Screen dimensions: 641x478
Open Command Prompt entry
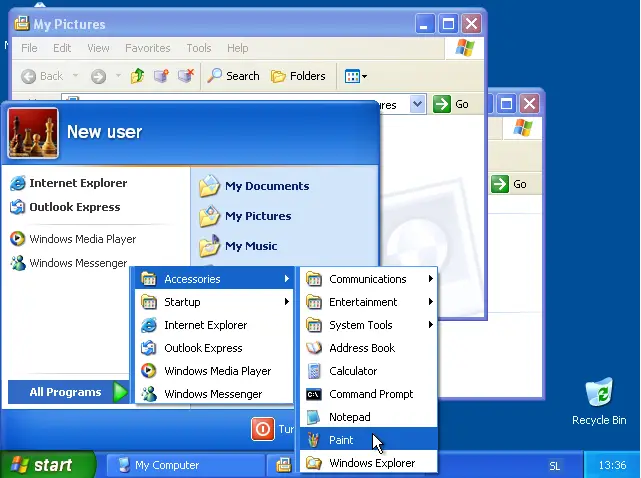[x=368, y=394]
